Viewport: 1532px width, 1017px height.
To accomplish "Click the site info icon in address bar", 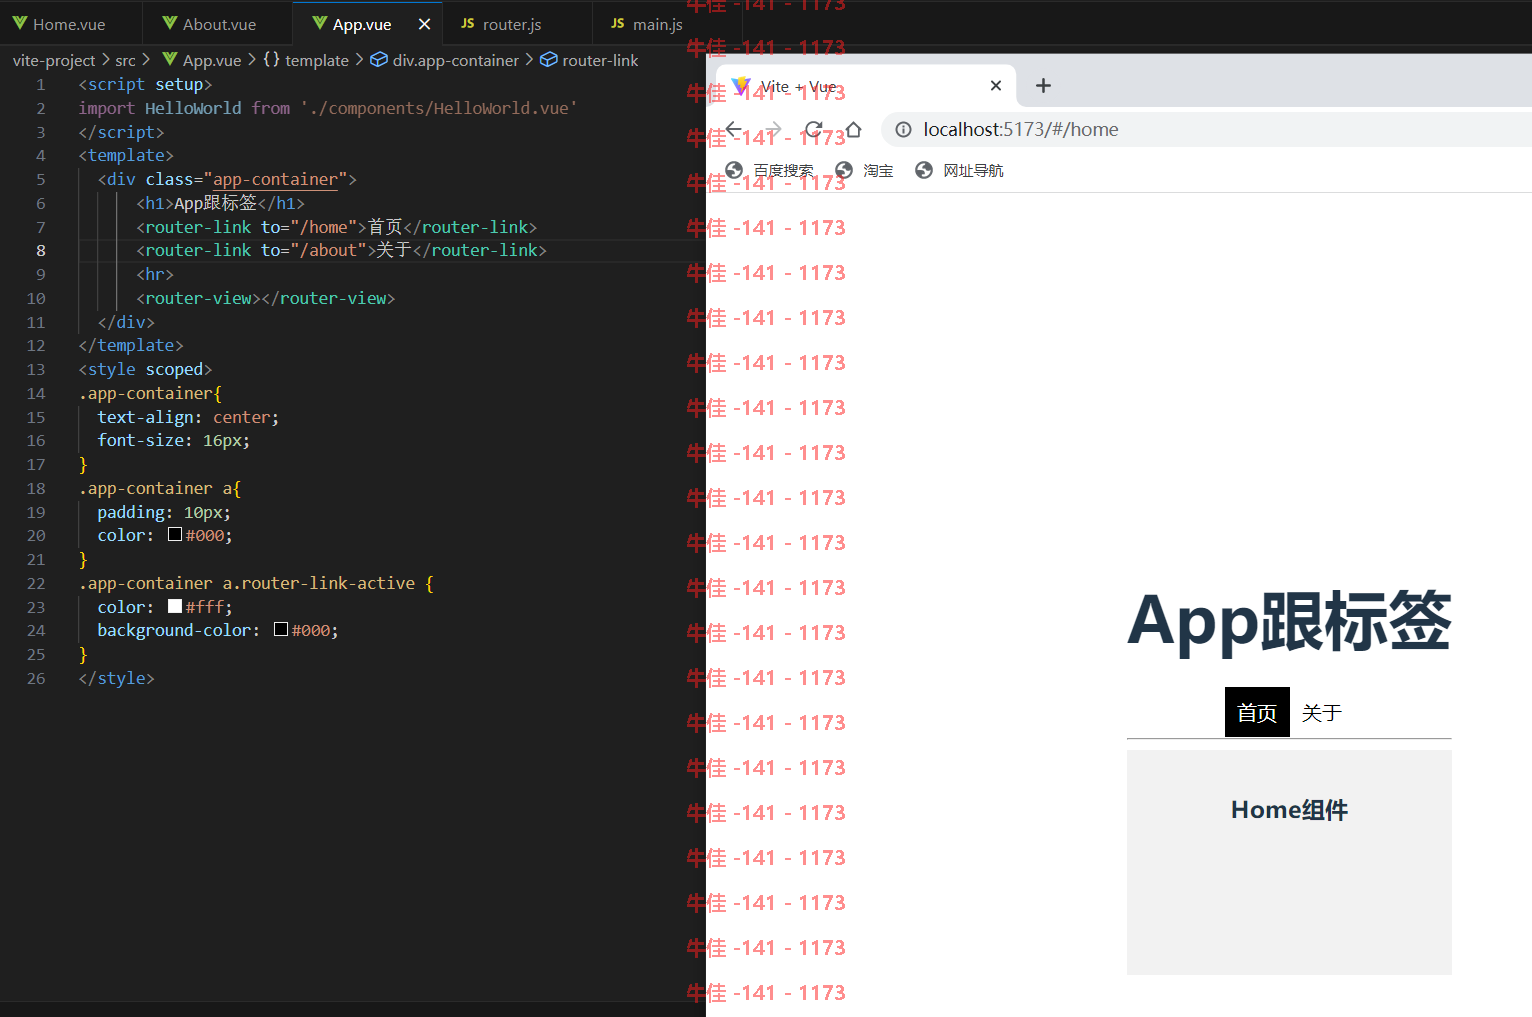I will pos(903,129).
